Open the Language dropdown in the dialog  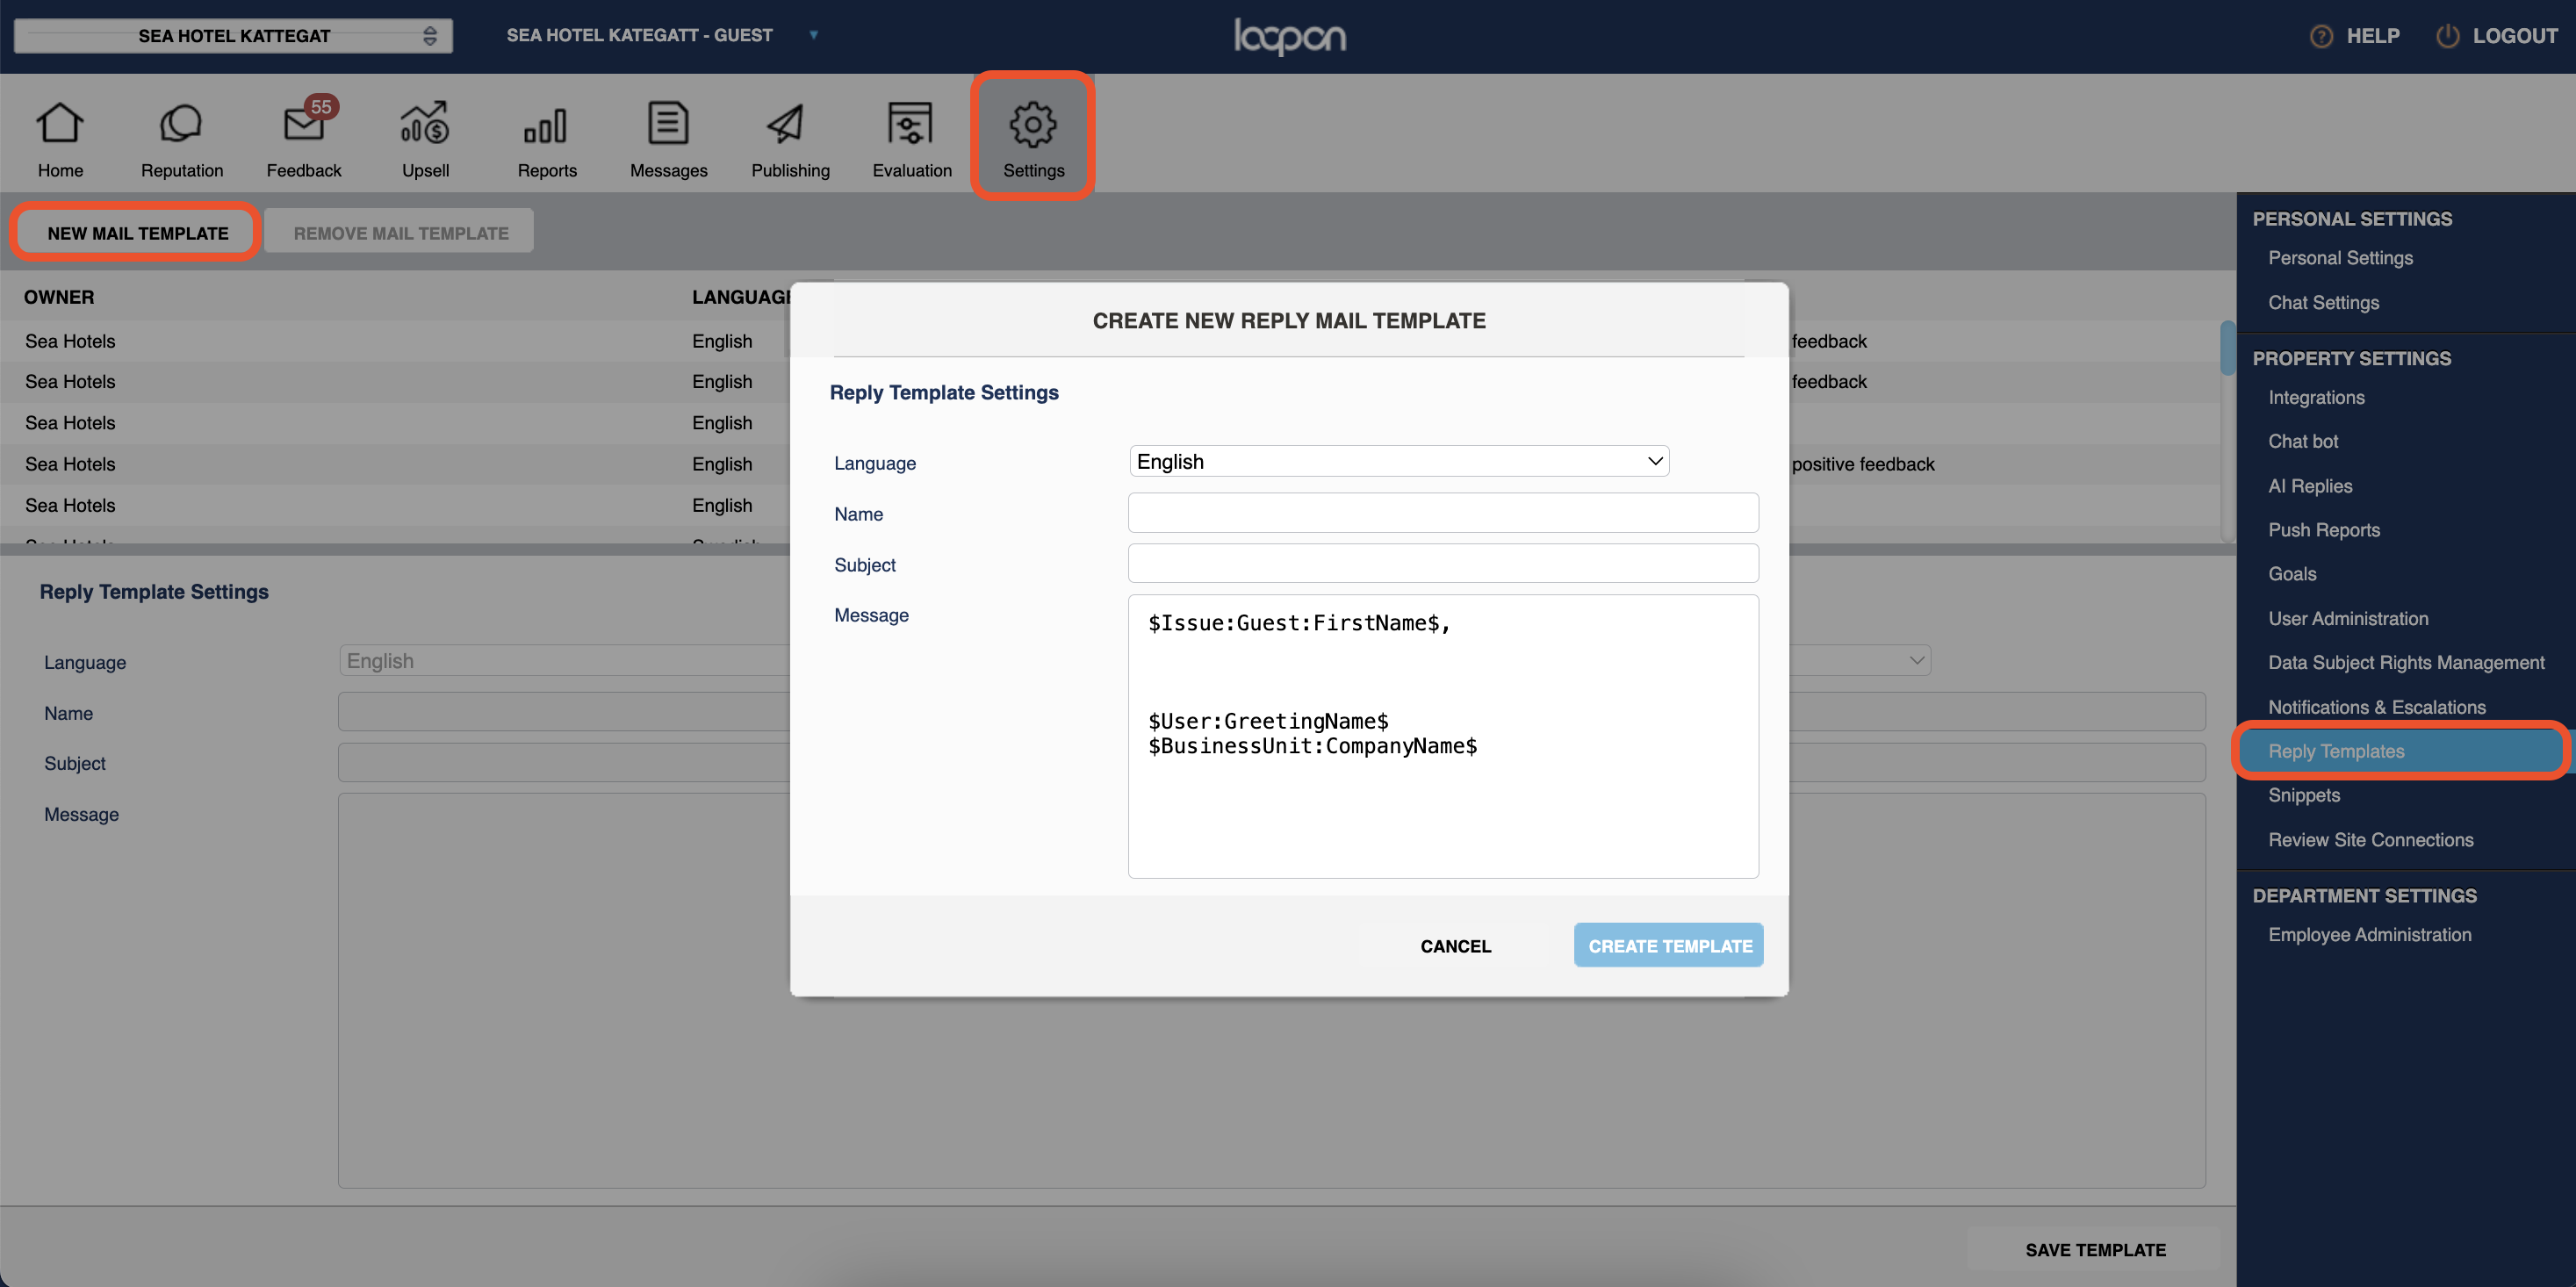pos(1399,461)
